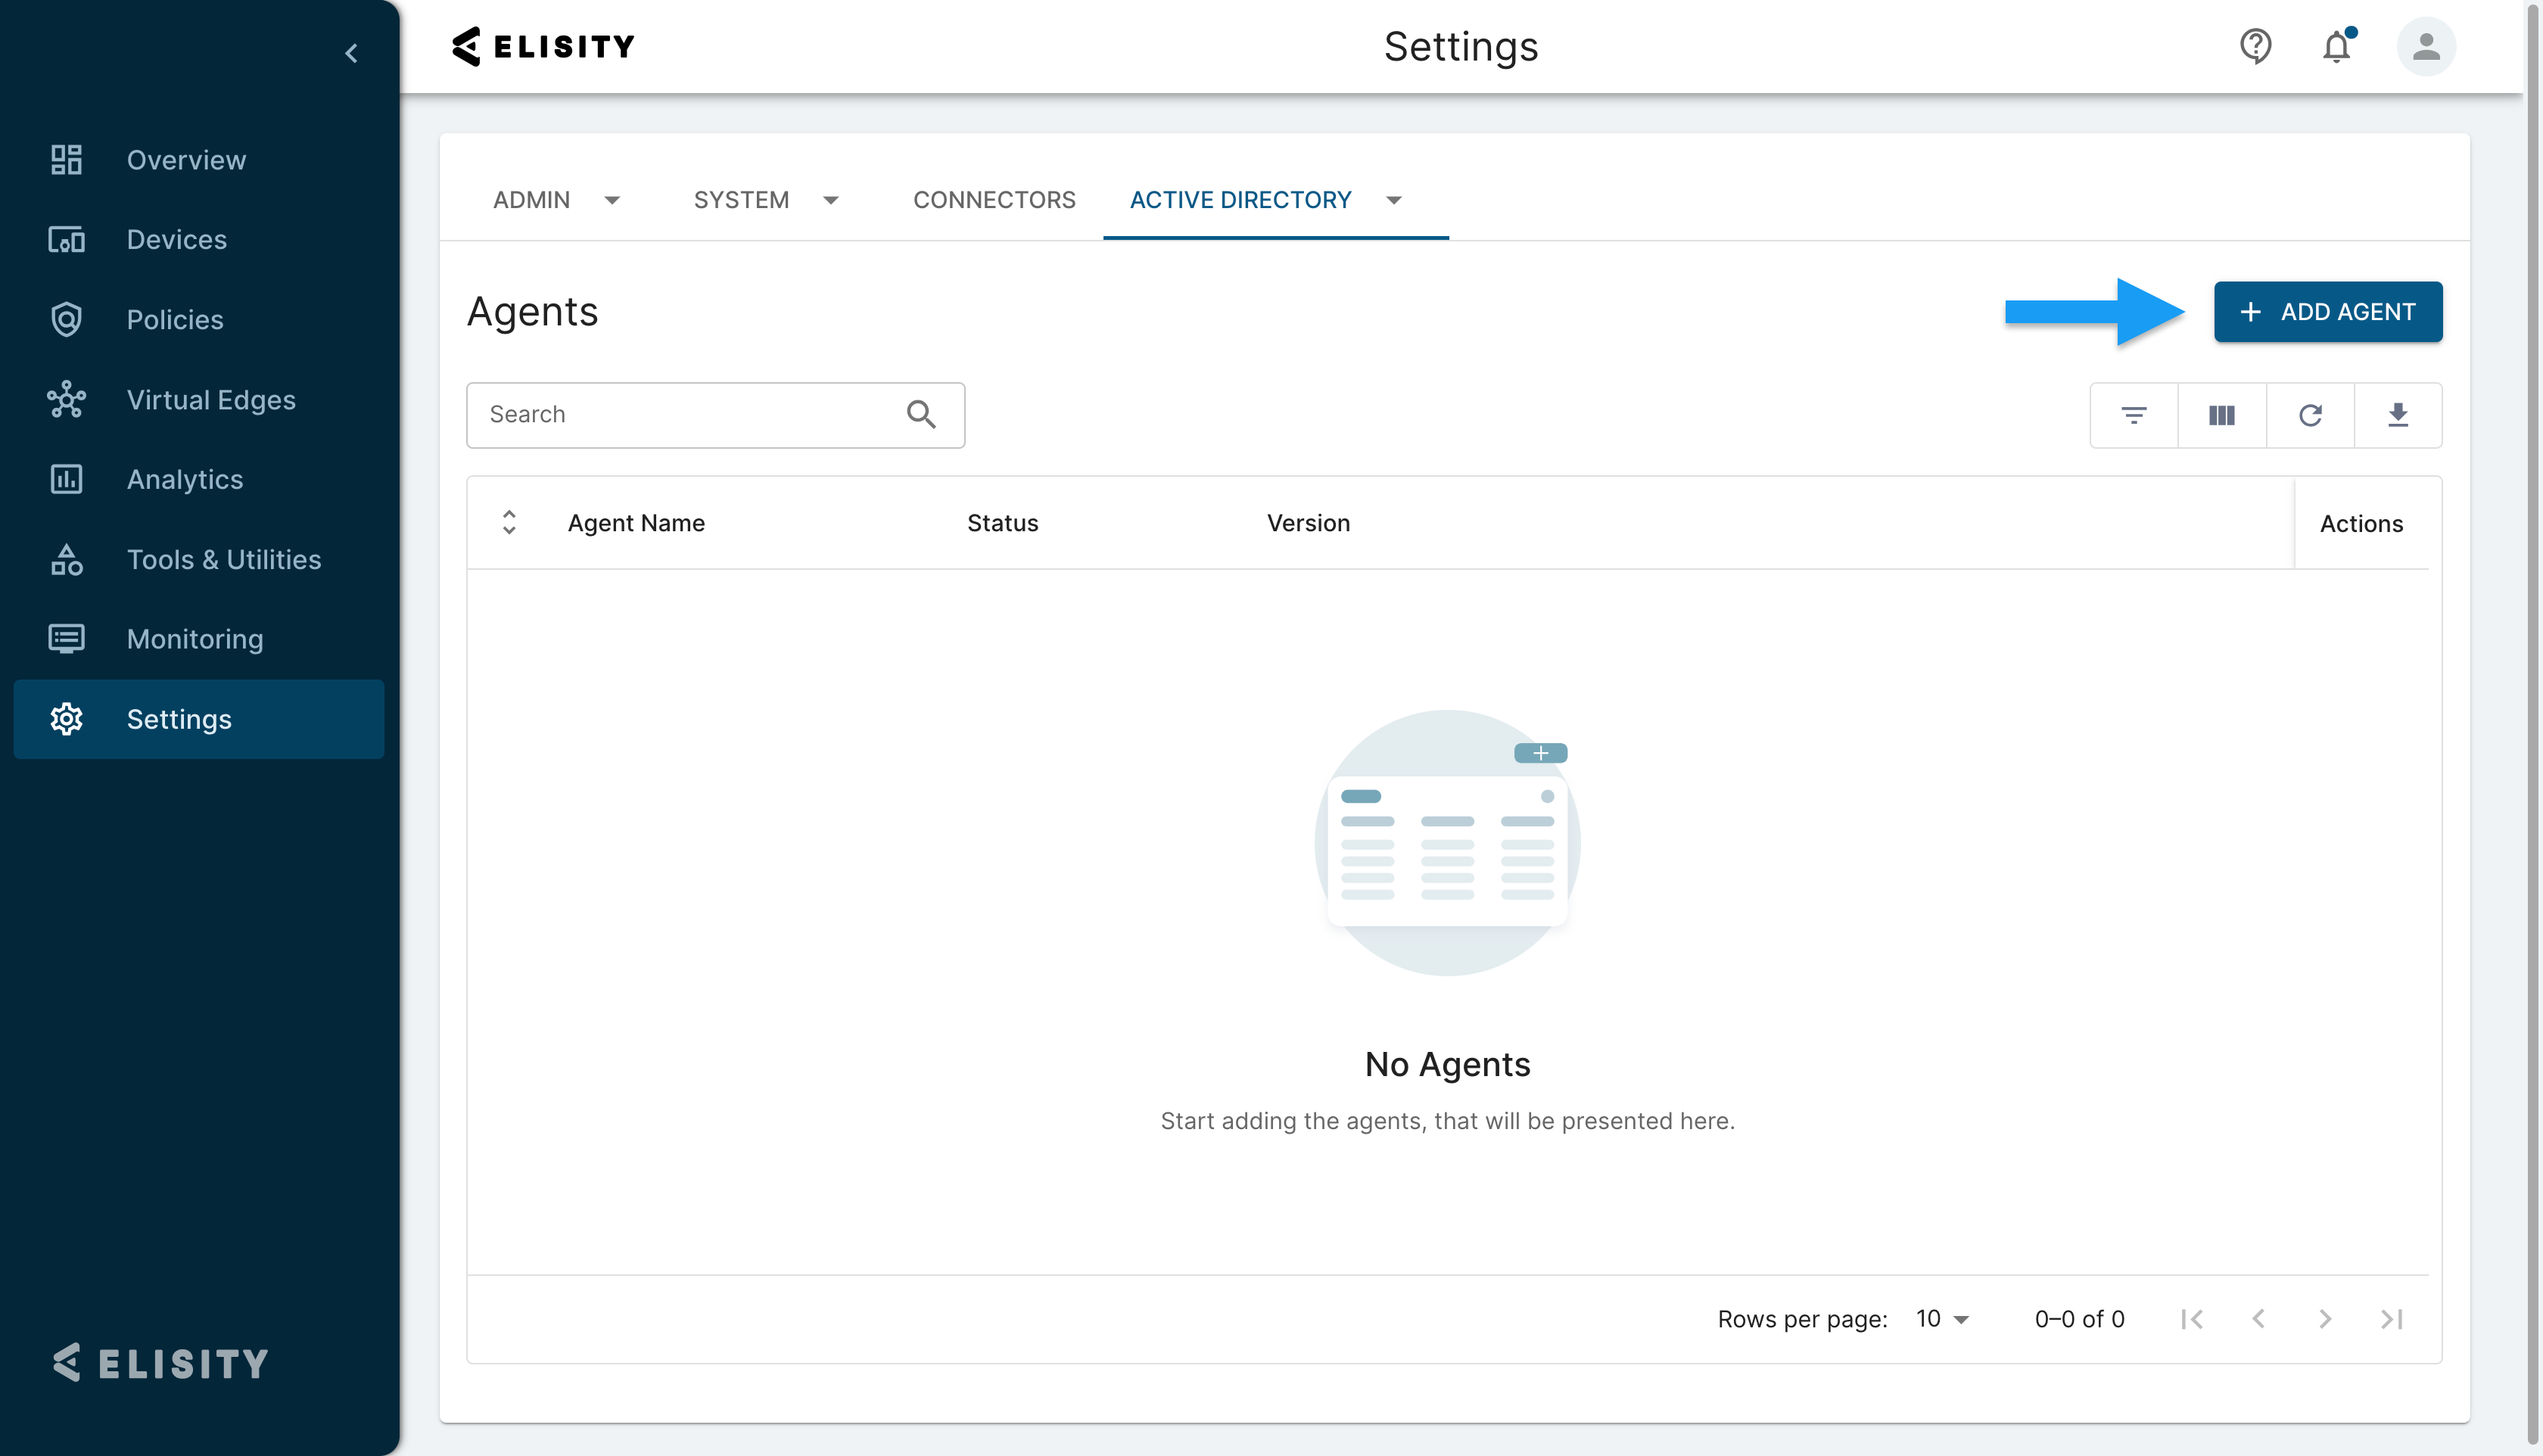Collapse the sidebar with the chevron

(x=351, y=53)
